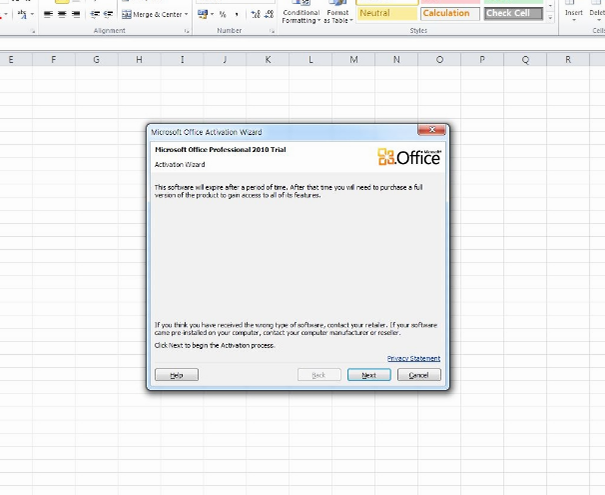Select column O header

click(x=439, y=60)
